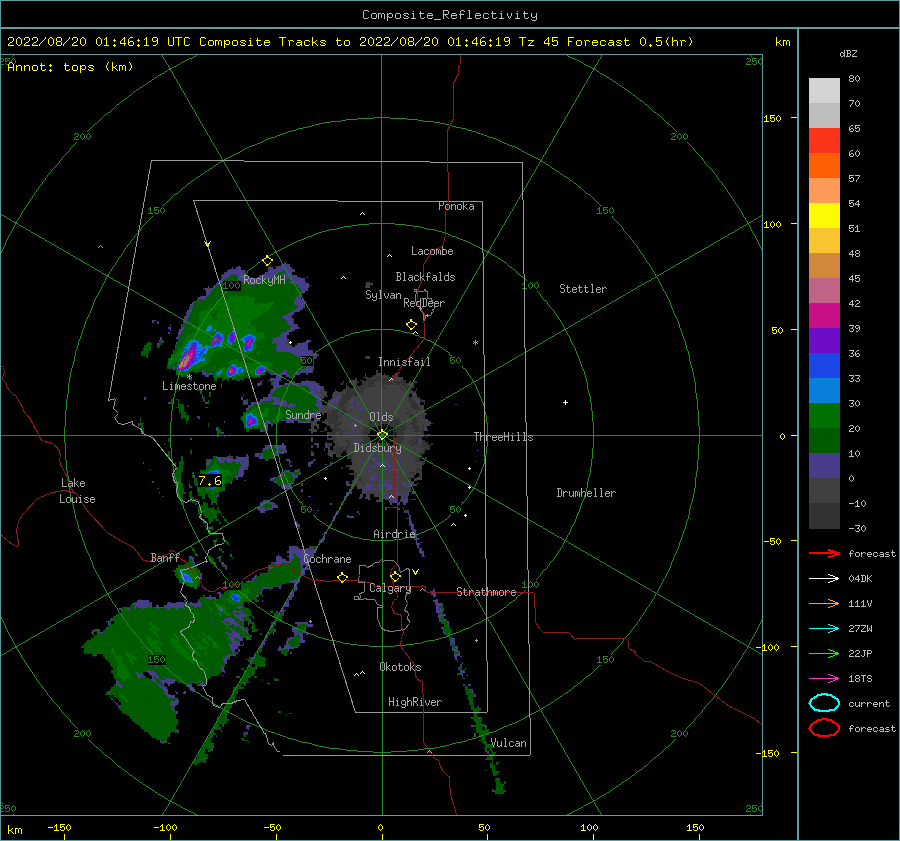Click the red 60-65 dBZ swatch
Image resolution: width=900 pixels, height=841 pixels.
tap(824, 141)
